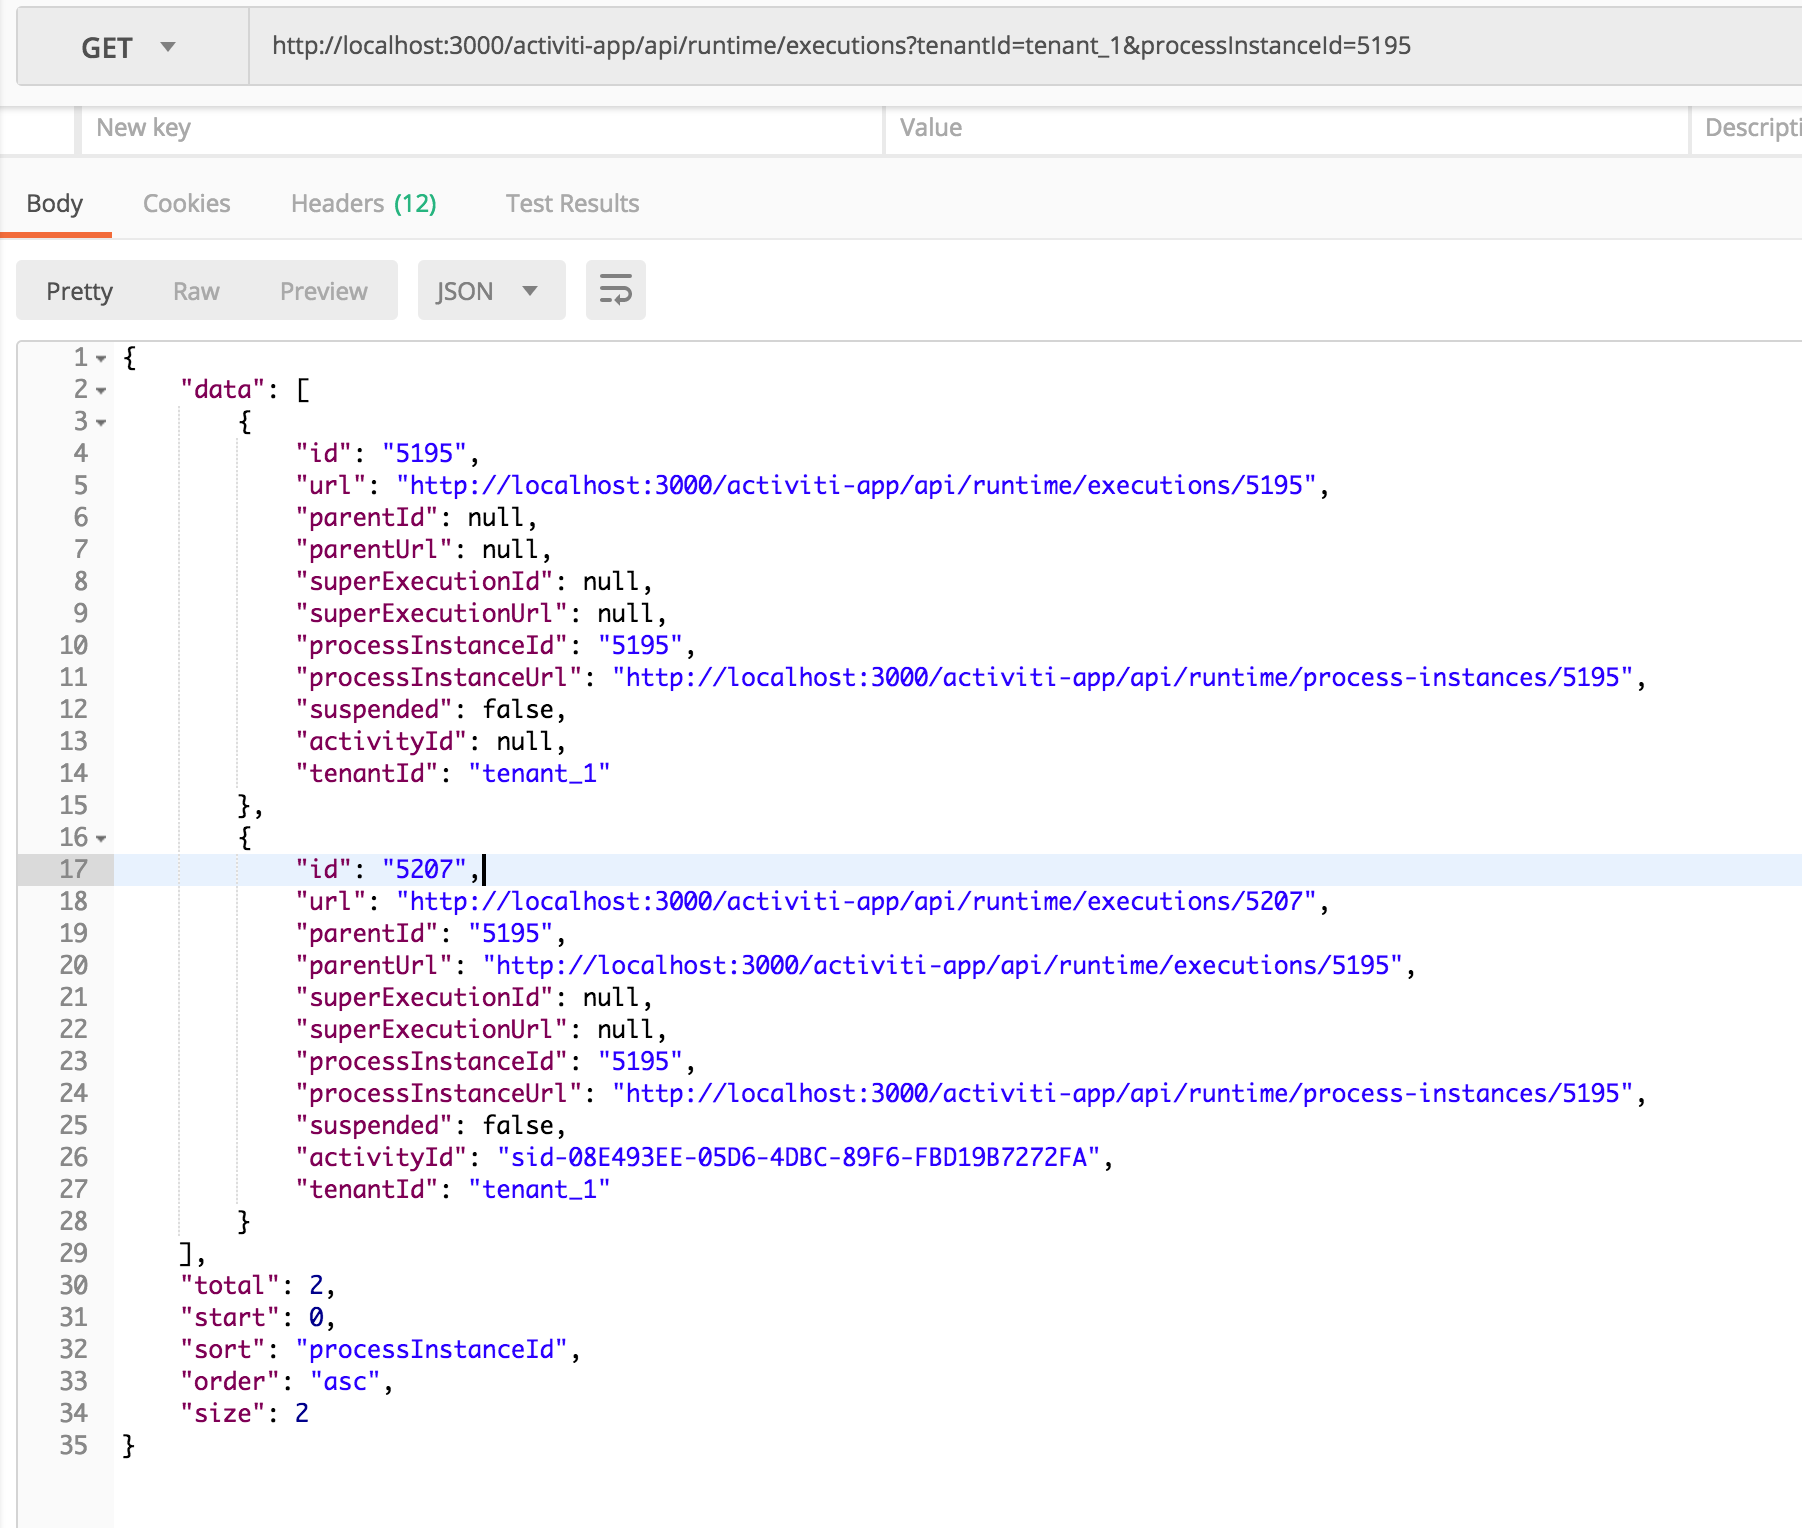Click the parentUrl link on line 20
Screen dimensions: 1802x1528
[943, 965]
